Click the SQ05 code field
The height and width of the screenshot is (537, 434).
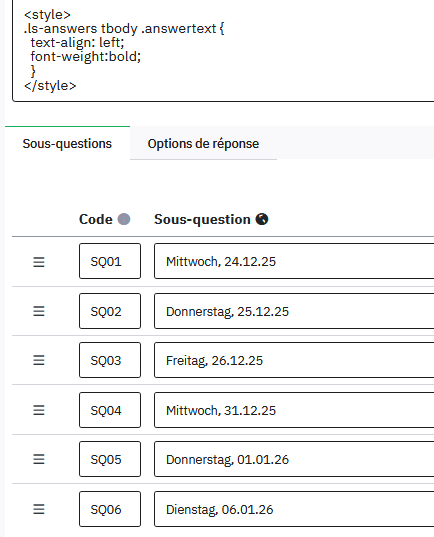pyautogui.click(x=110, y=459)
